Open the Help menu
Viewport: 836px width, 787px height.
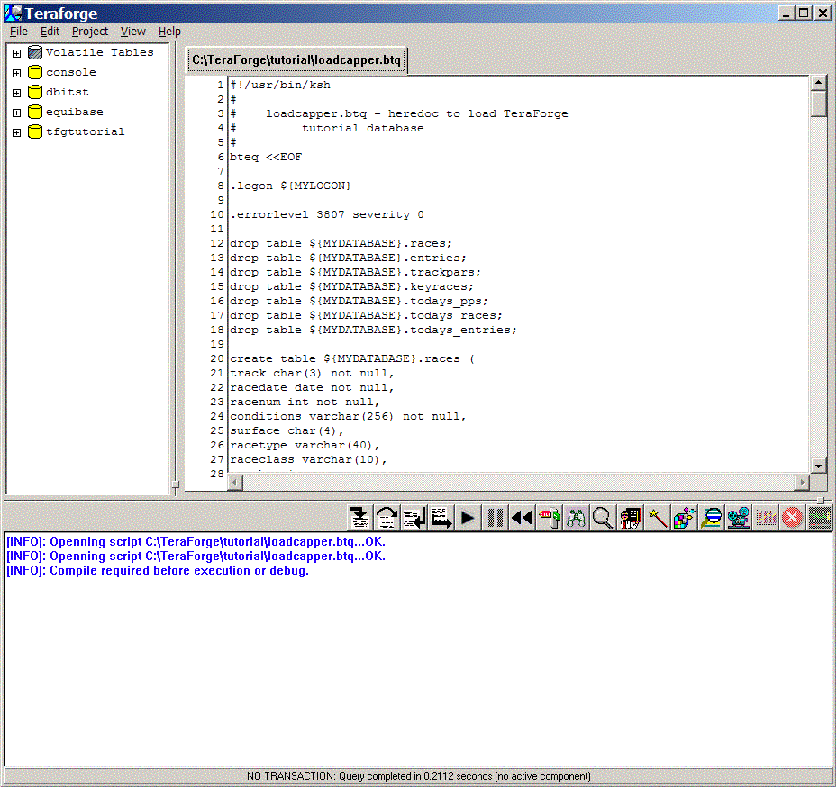click(169, 31)
